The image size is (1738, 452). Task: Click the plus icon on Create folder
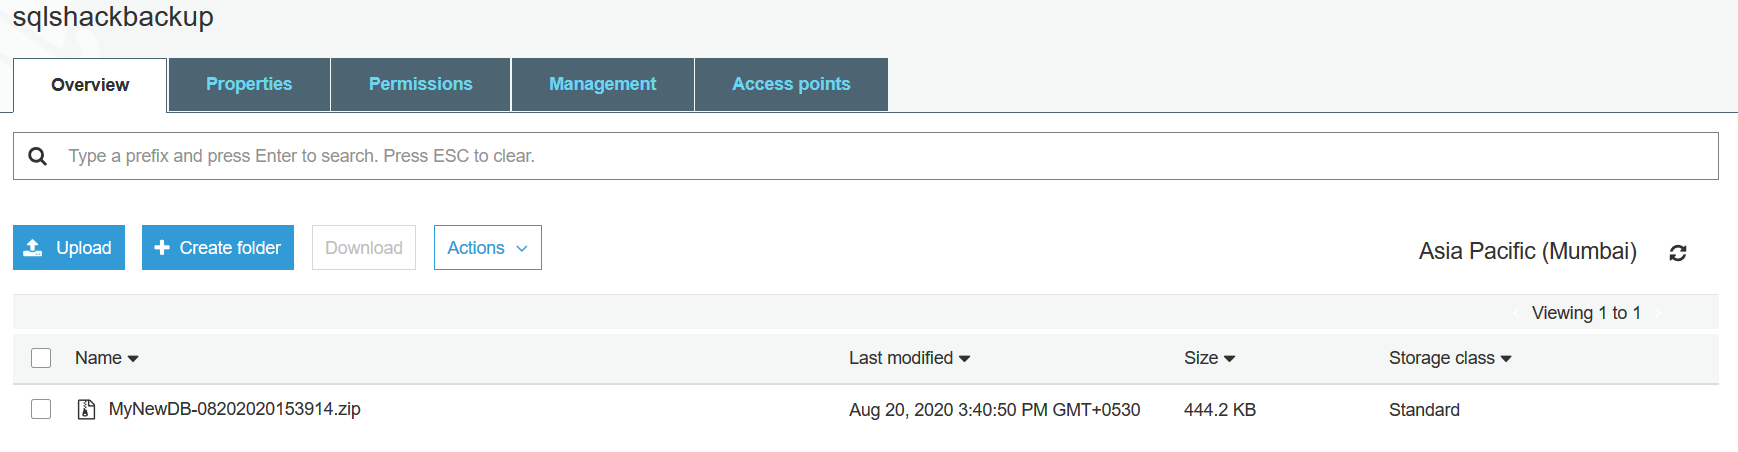point(162,247)
